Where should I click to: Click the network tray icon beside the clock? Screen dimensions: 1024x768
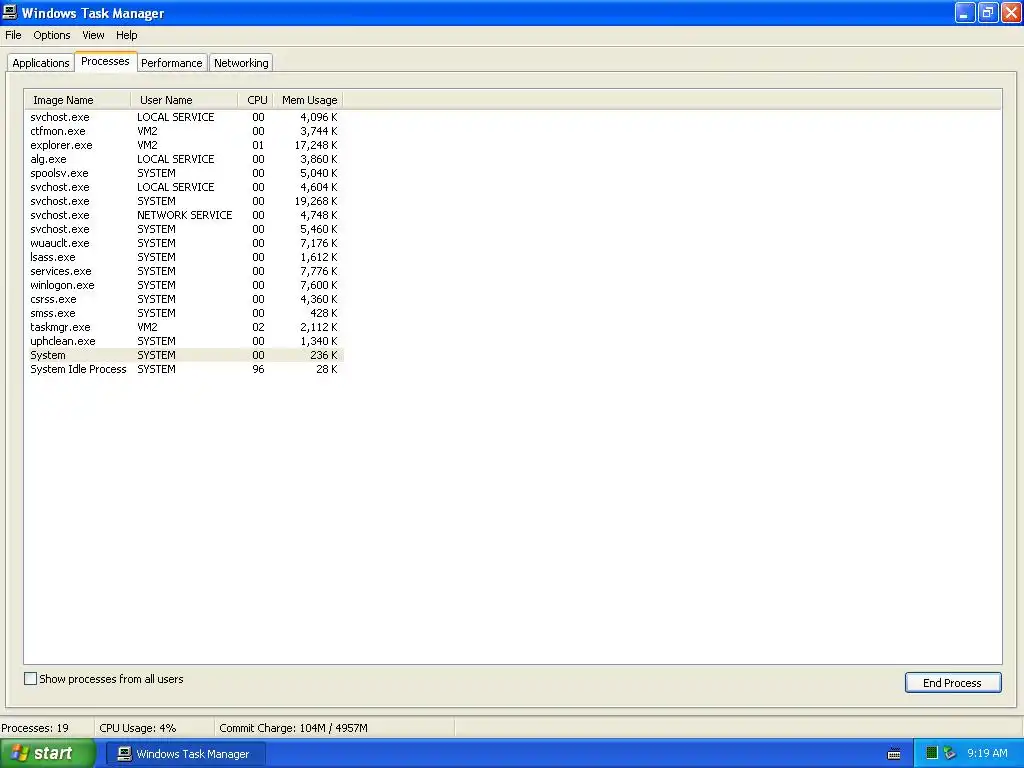pos(950,754)
